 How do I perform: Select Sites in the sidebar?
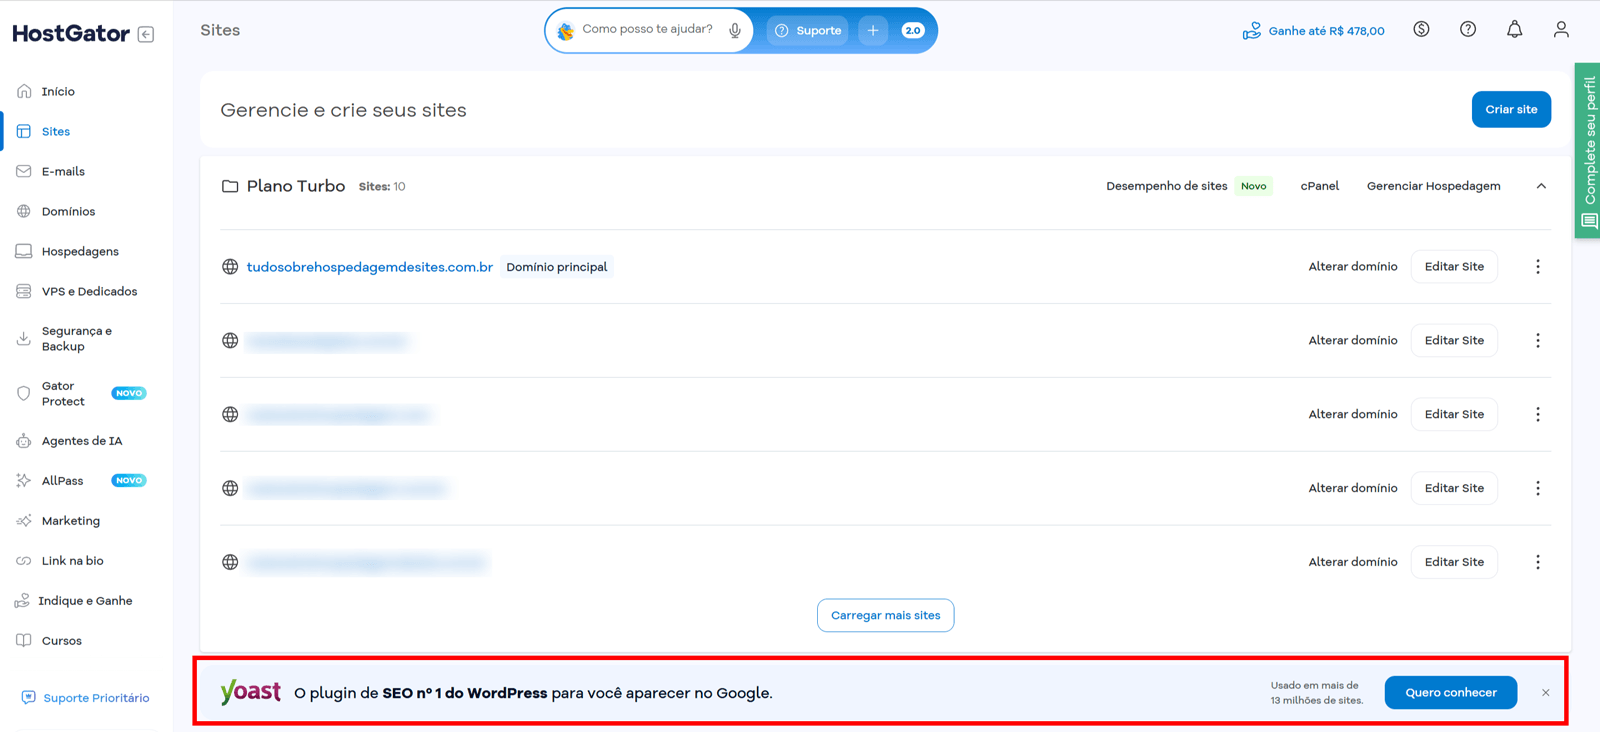56,131
